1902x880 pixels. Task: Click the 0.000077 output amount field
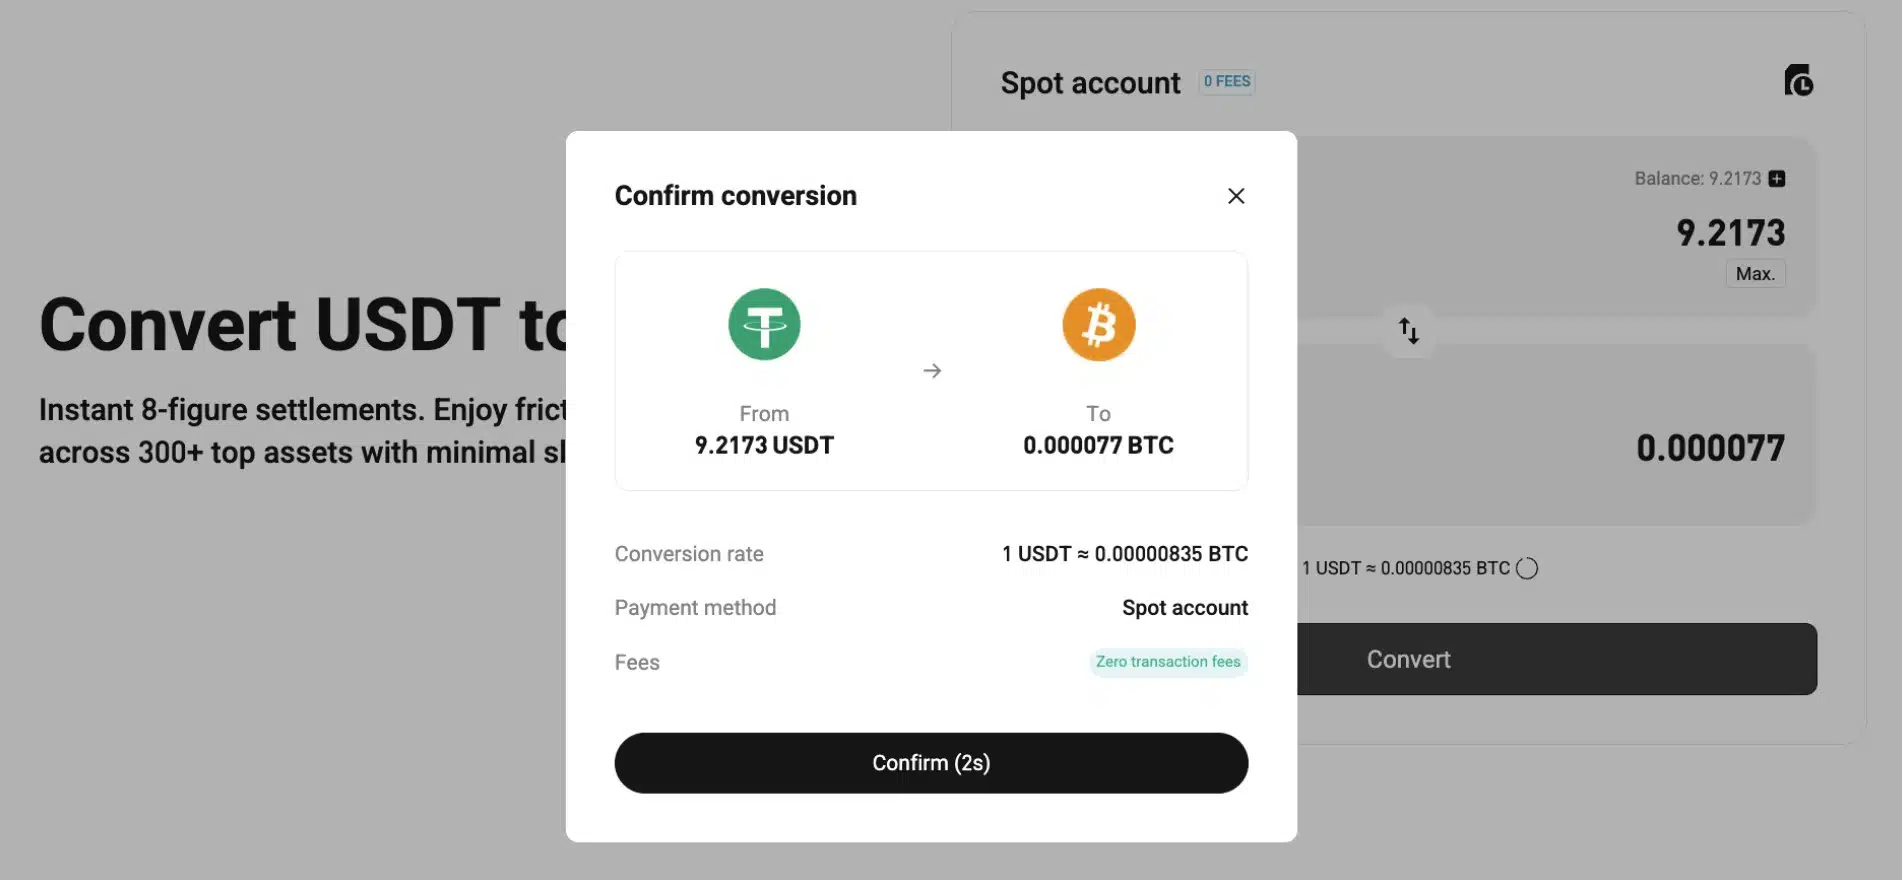pyautogui.click(x=1710, y=448)
